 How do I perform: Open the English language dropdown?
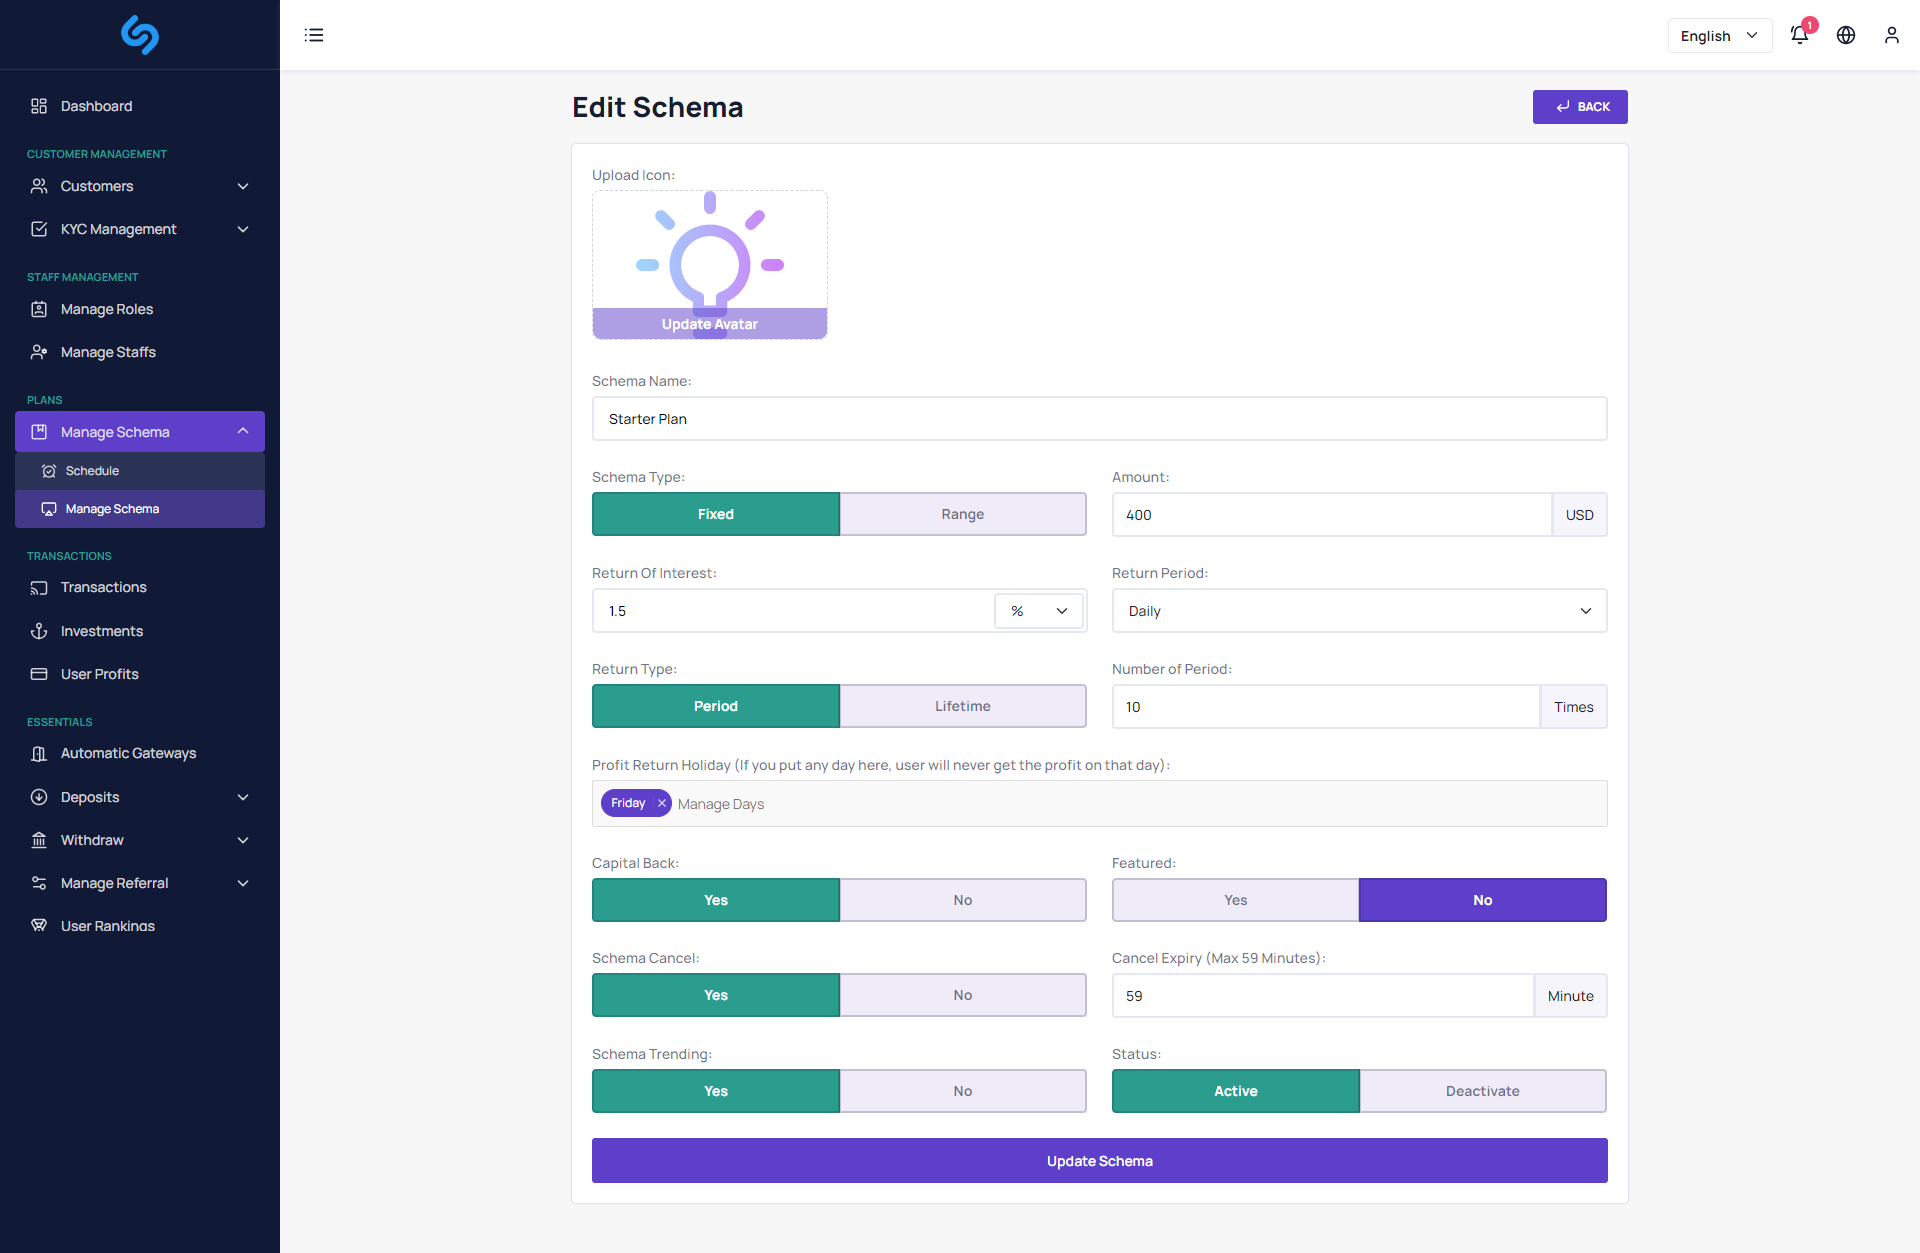[1719, 36]
